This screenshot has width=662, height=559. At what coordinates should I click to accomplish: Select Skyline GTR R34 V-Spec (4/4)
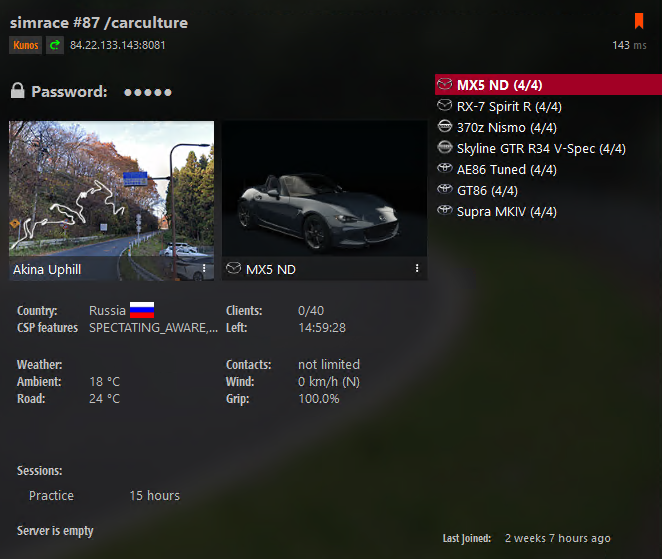[548, 148]
